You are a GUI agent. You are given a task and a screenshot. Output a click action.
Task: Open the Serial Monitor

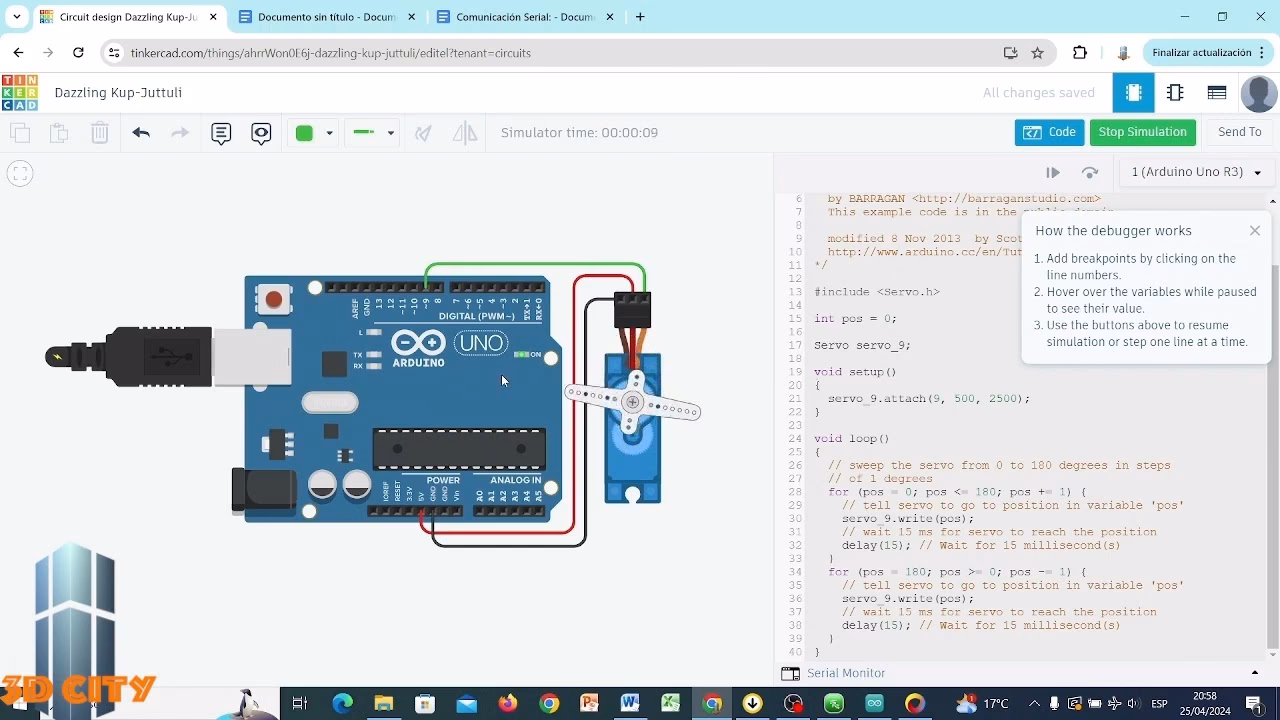pos(846,673)
